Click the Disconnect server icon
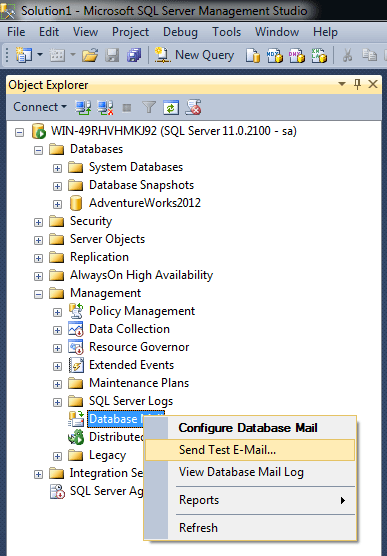This screenshot has height=556, width=387. [105, 107]
